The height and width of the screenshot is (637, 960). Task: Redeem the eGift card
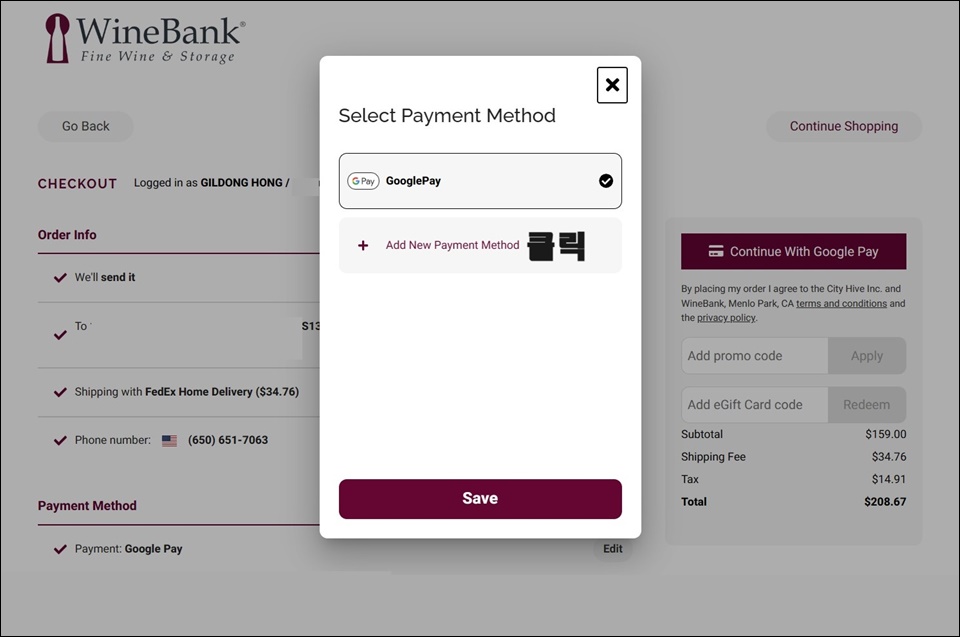click(x=867, y=405)
